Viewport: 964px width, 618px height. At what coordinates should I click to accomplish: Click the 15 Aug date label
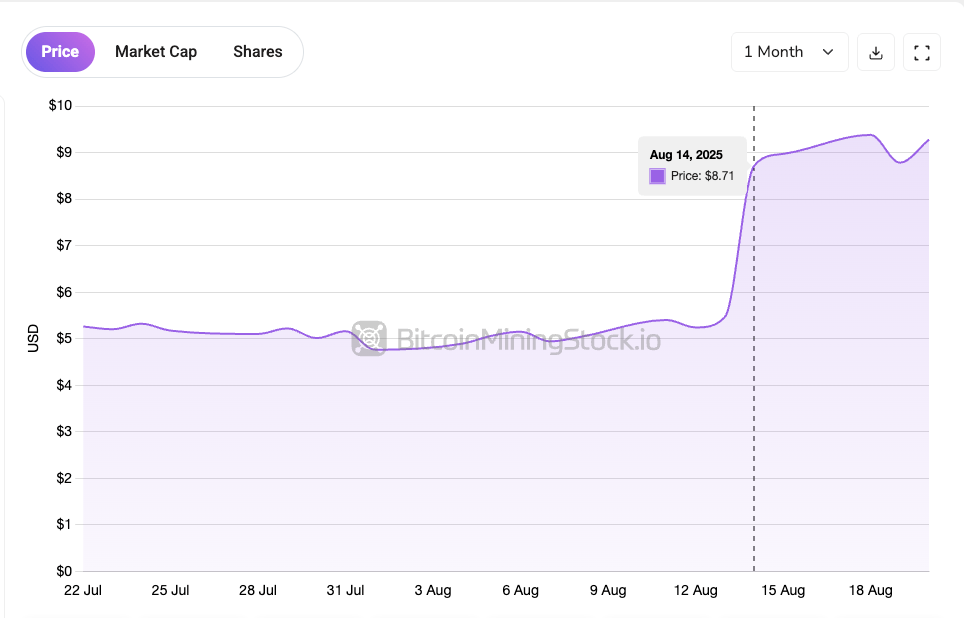(783, 591)
